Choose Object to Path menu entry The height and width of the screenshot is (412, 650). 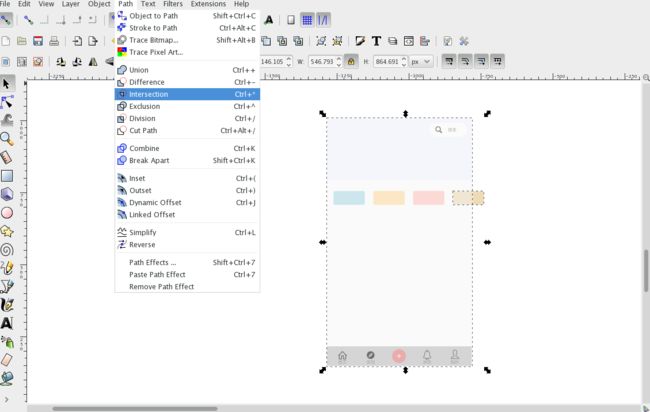[x=187, y=16]
